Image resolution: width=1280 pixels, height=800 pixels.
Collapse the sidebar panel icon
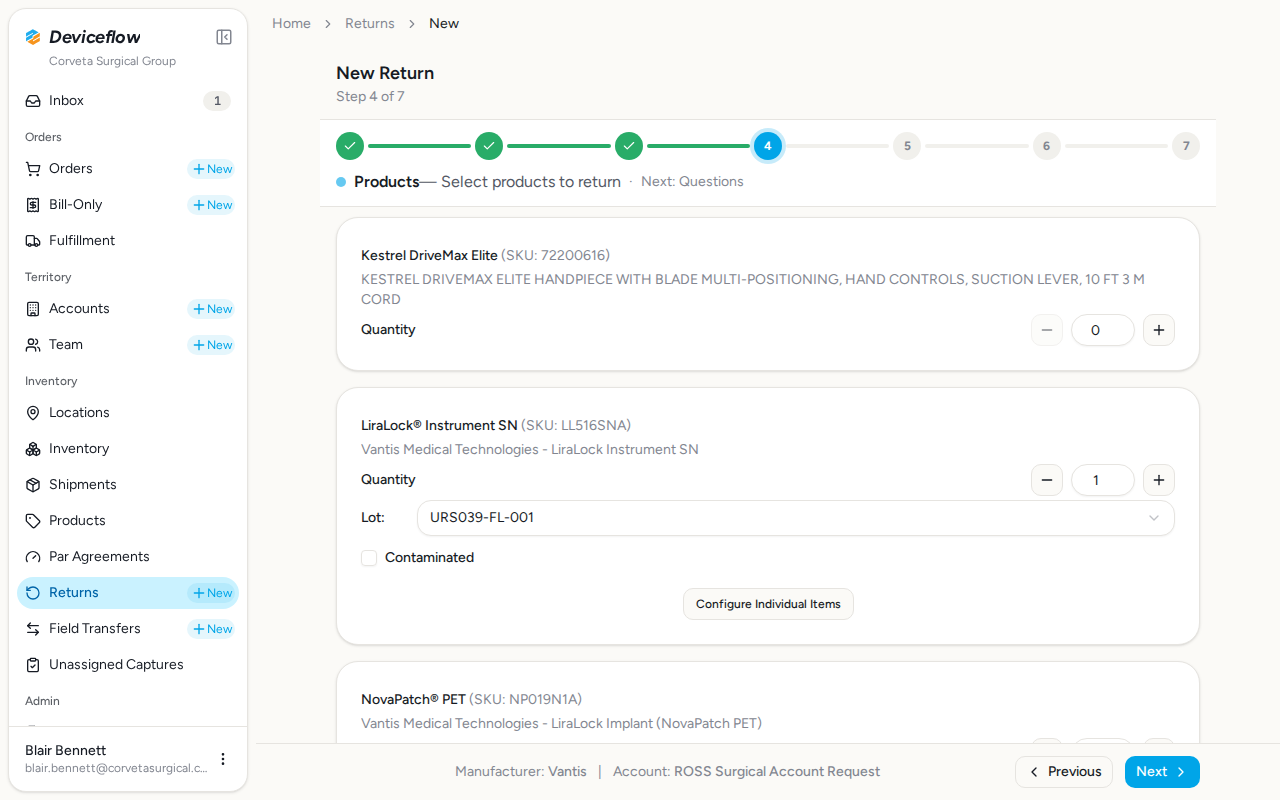[224, 37]
